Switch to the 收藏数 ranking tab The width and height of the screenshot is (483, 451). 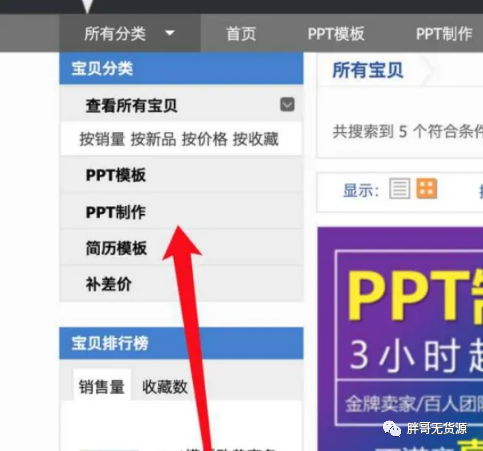pos(165,387)
